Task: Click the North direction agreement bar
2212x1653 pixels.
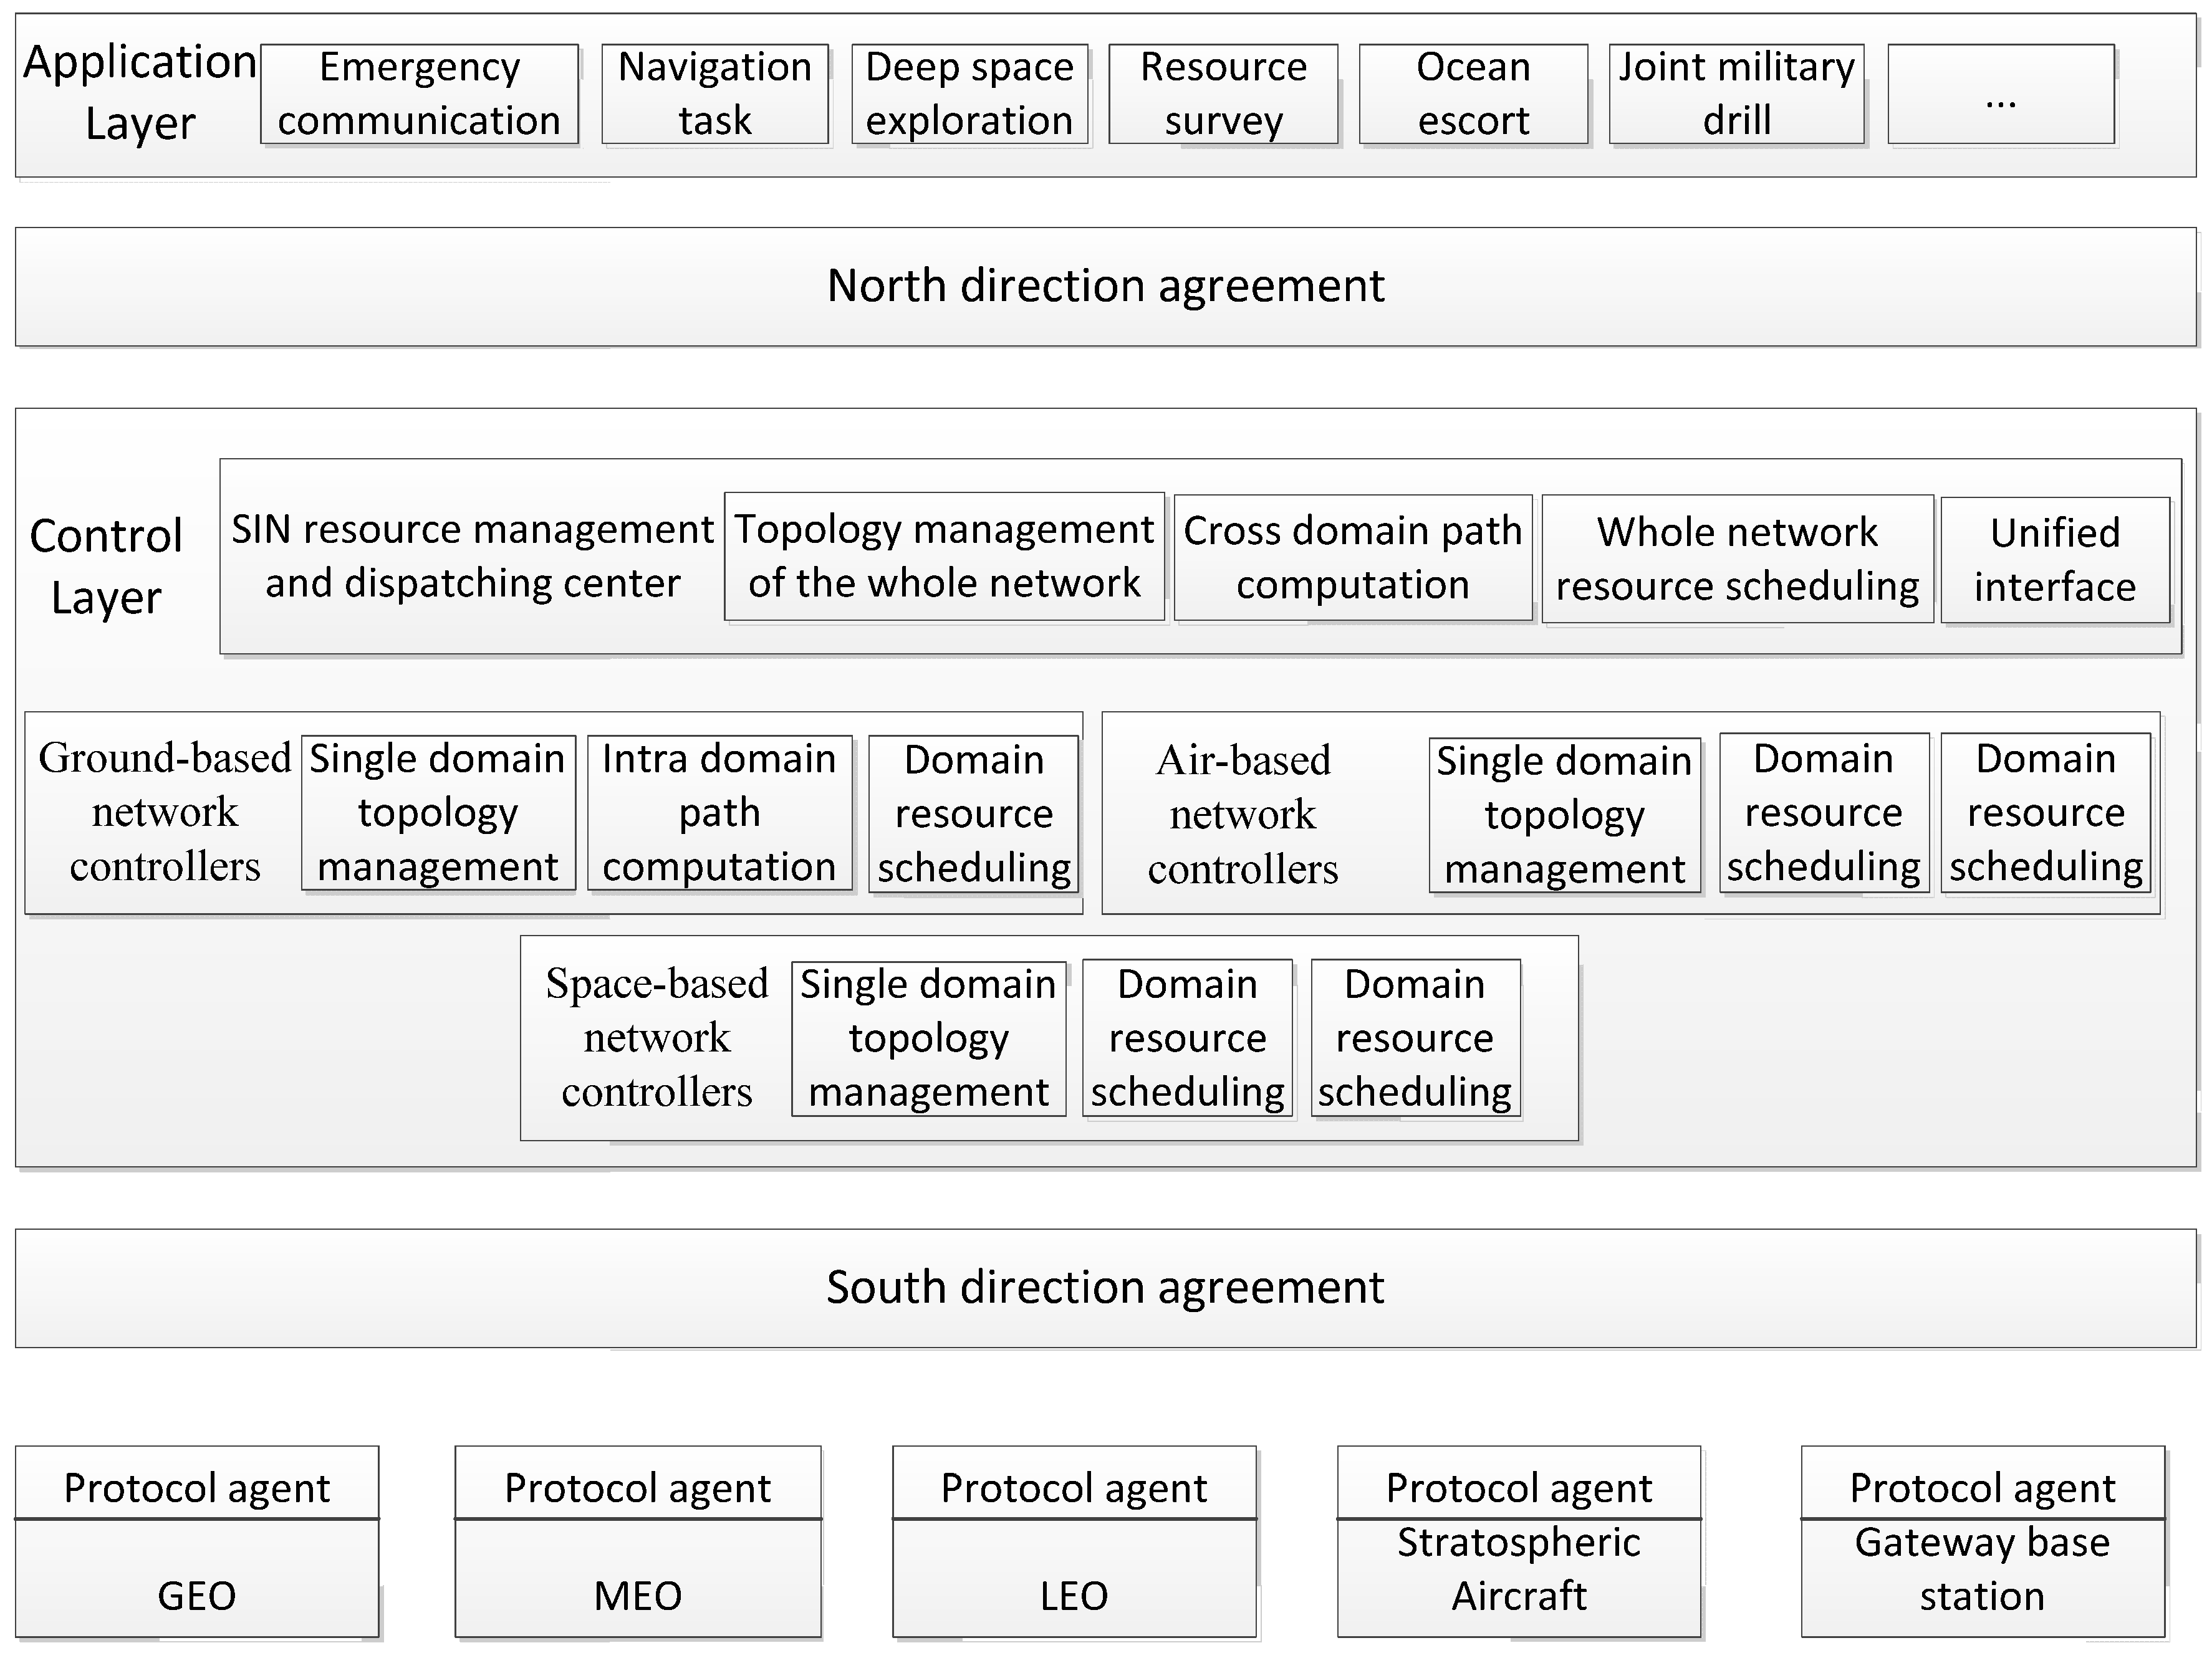Action: coord(1105,287)
